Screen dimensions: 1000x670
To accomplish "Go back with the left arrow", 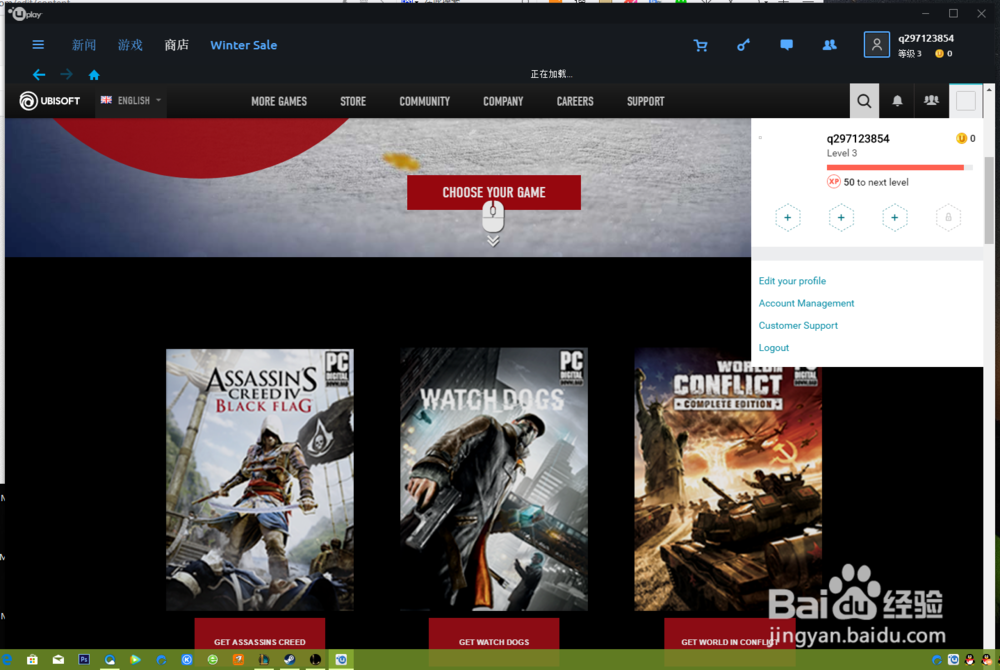I will tap(39, 75).
